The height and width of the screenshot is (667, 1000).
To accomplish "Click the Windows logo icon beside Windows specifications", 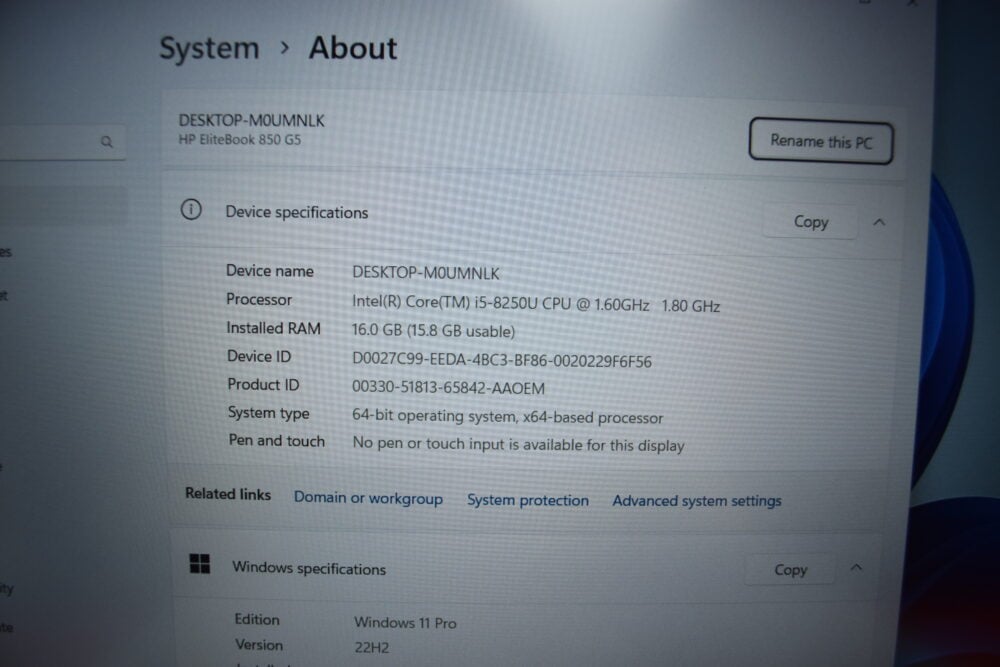I will pos(200,564).
